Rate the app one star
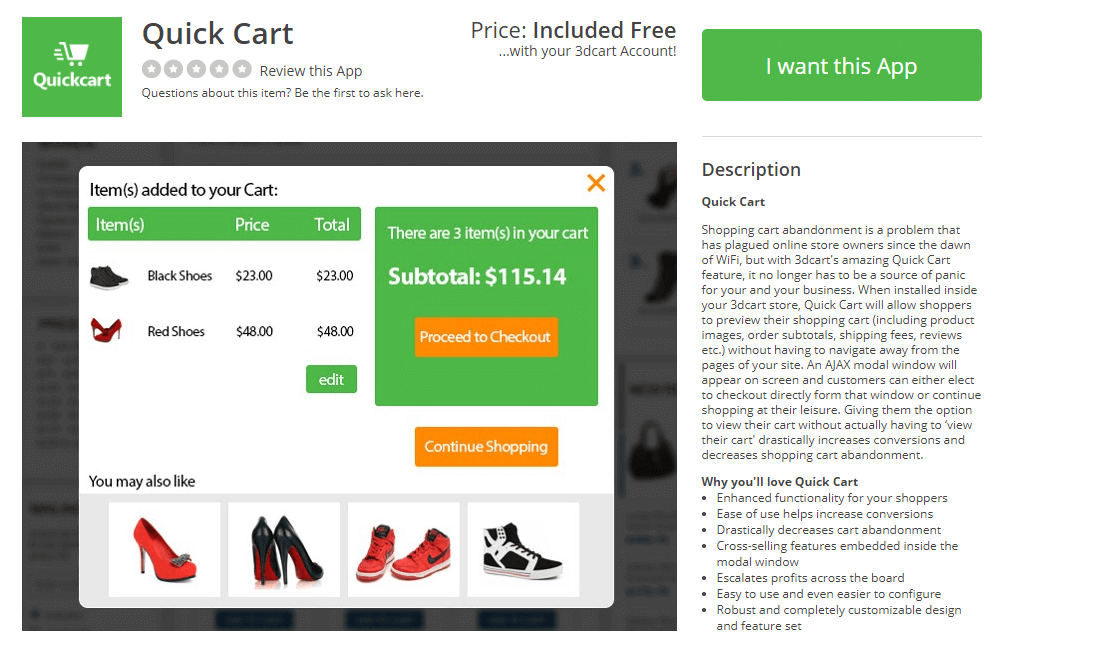The height and width of the screenshot is (669, 1093). 152,70
